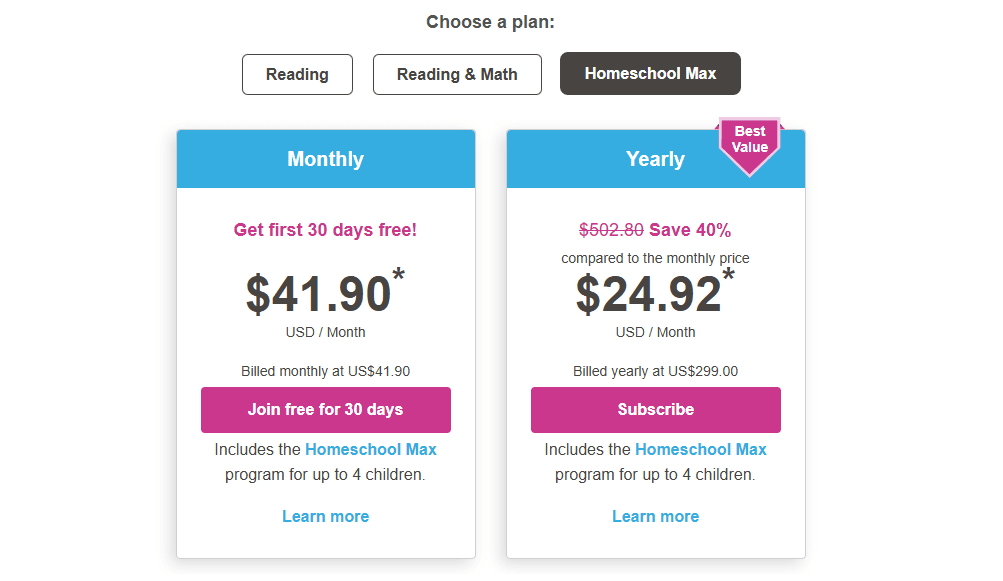Viewport: 1003px width, 581px height.
Task: Open Homeschool Max link in the Monthly card
Action: 370,449
